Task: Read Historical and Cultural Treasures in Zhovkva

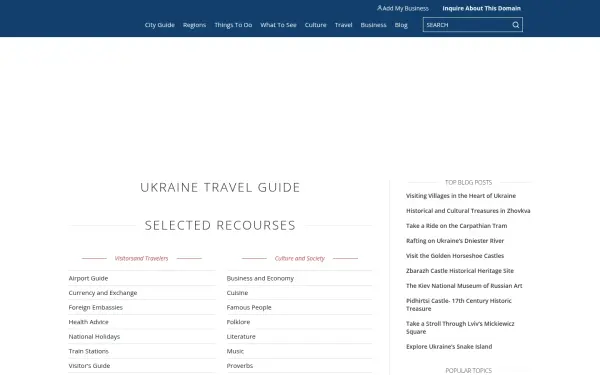Action: coord(468,211)
